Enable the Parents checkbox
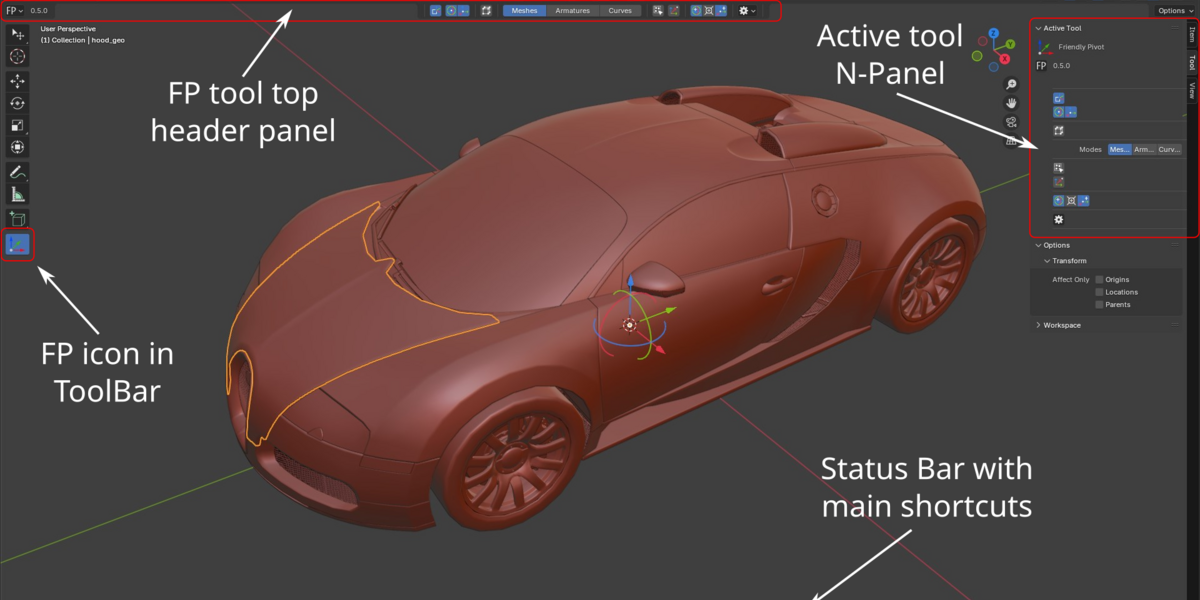 tap(1097, 304)
